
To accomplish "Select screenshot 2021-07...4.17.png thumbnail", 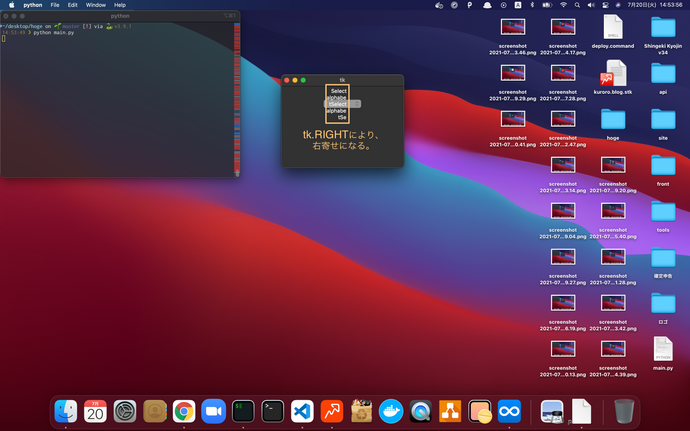I will [x=563, y=27].
